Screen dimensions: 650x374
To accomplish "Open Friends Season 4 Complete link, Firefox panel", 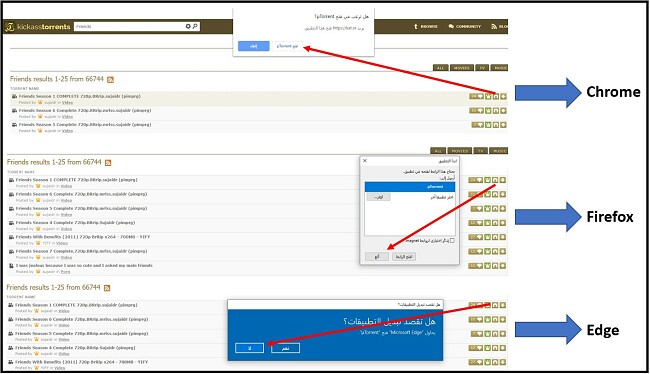I will tap(75, 223).
